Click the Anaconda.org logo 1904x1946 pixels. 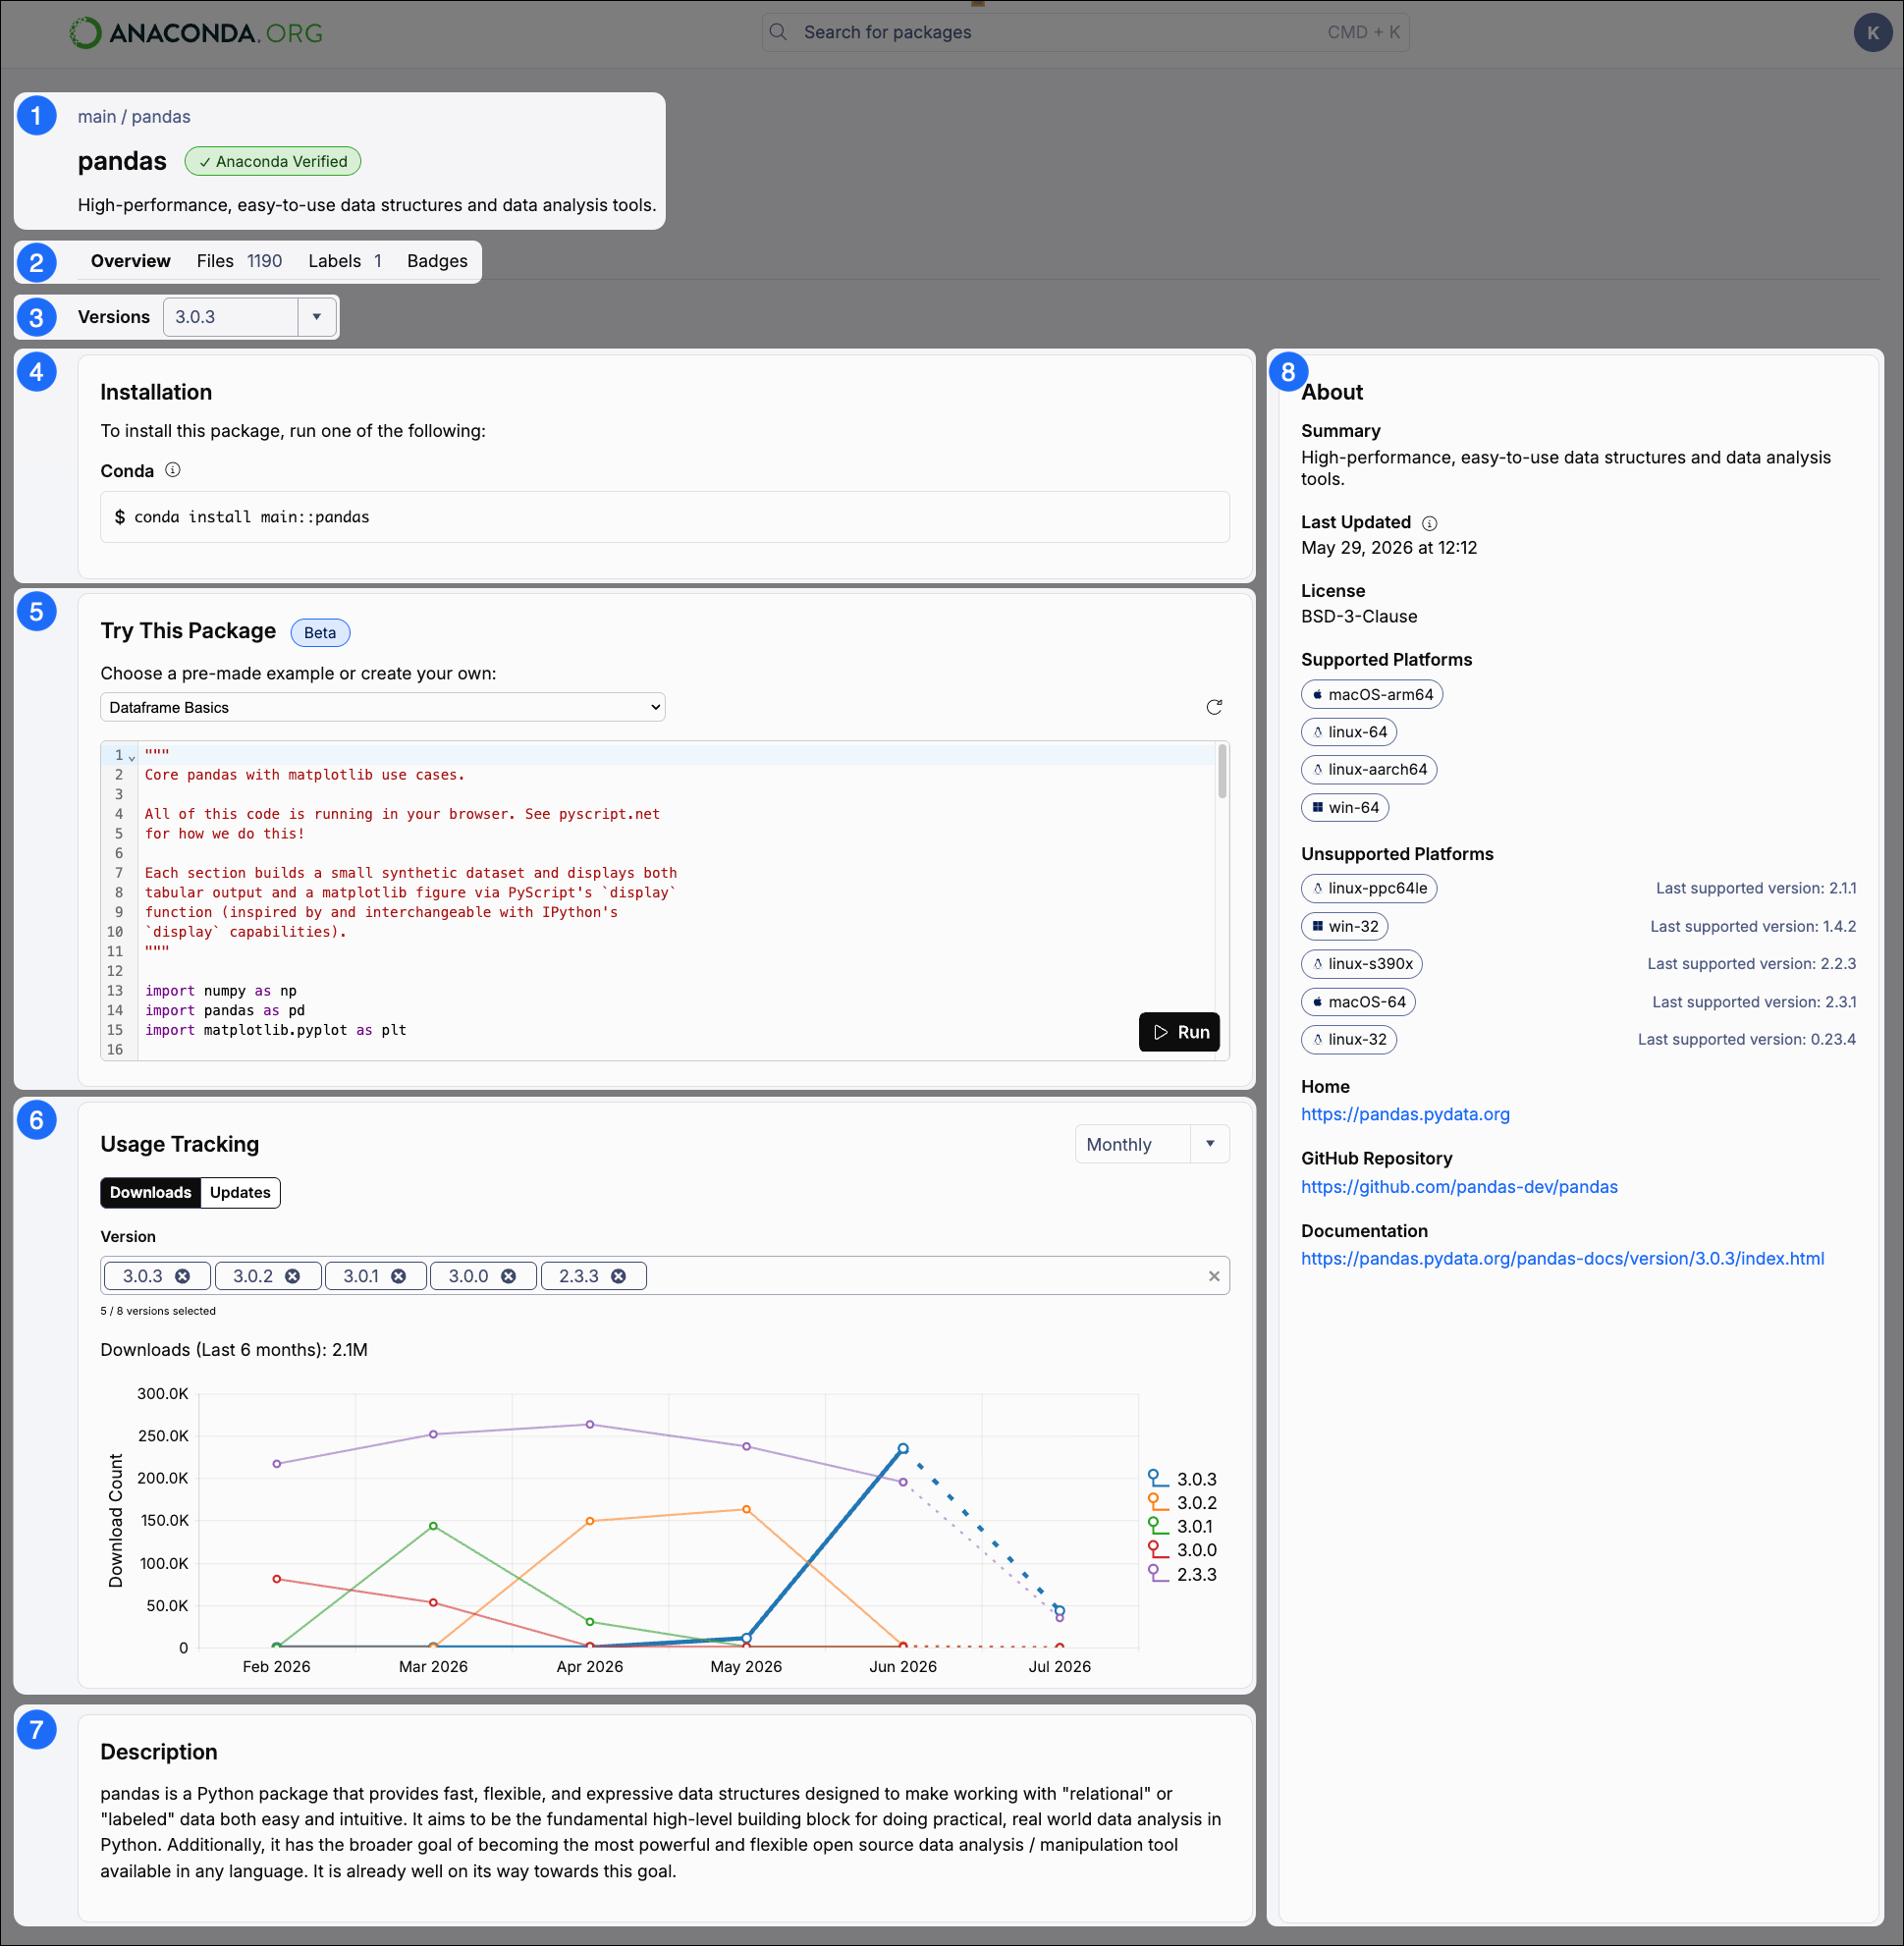[x=196, y=33]
